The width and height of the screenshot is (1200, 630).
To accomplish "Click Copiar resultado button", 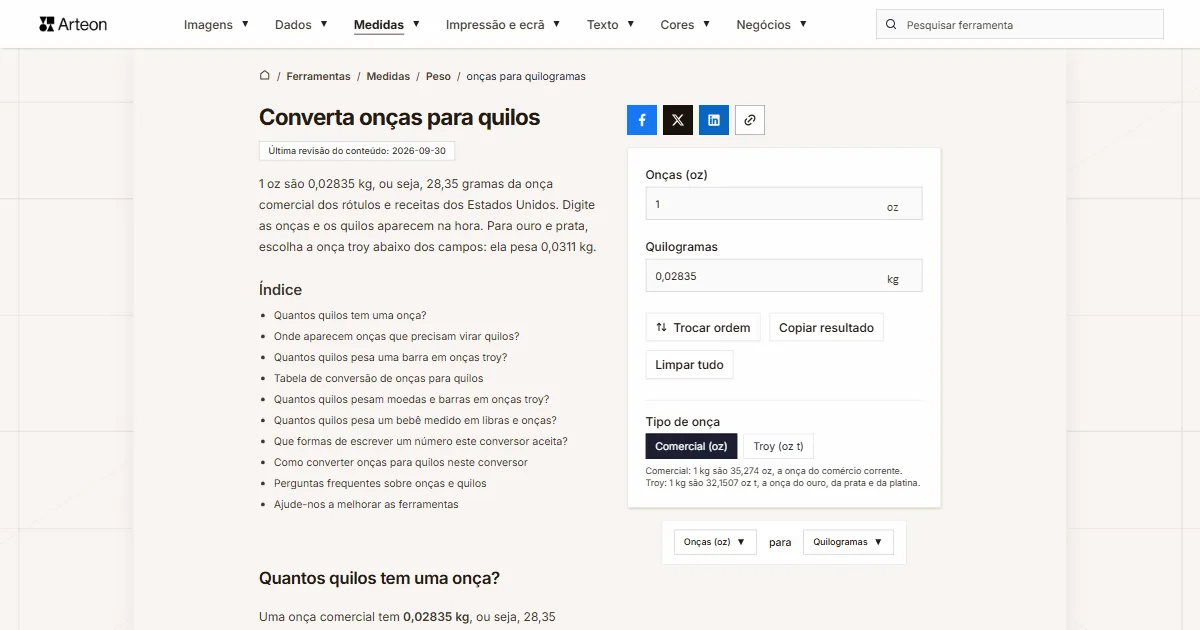I will pyautogui.click(x=826, y=327).
